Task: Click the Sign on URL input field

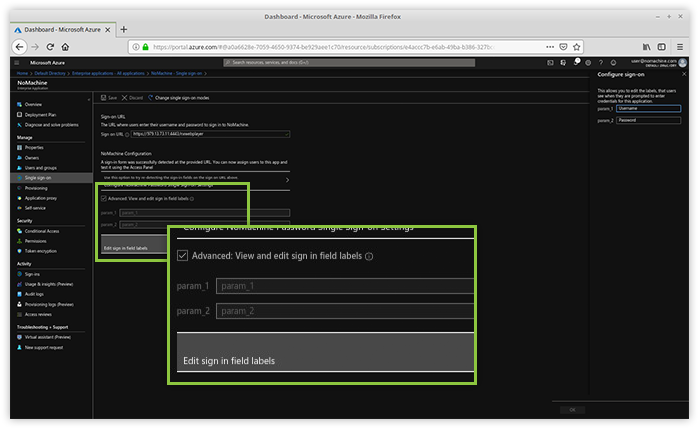Action: pyautogui.click(x=210, y=134)
